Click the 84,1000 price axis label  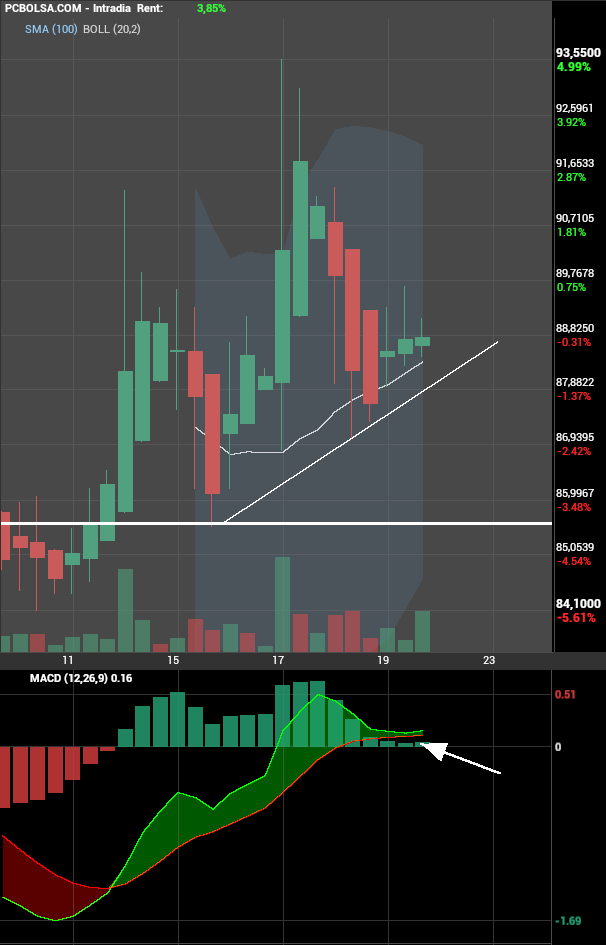coord(578,603)
